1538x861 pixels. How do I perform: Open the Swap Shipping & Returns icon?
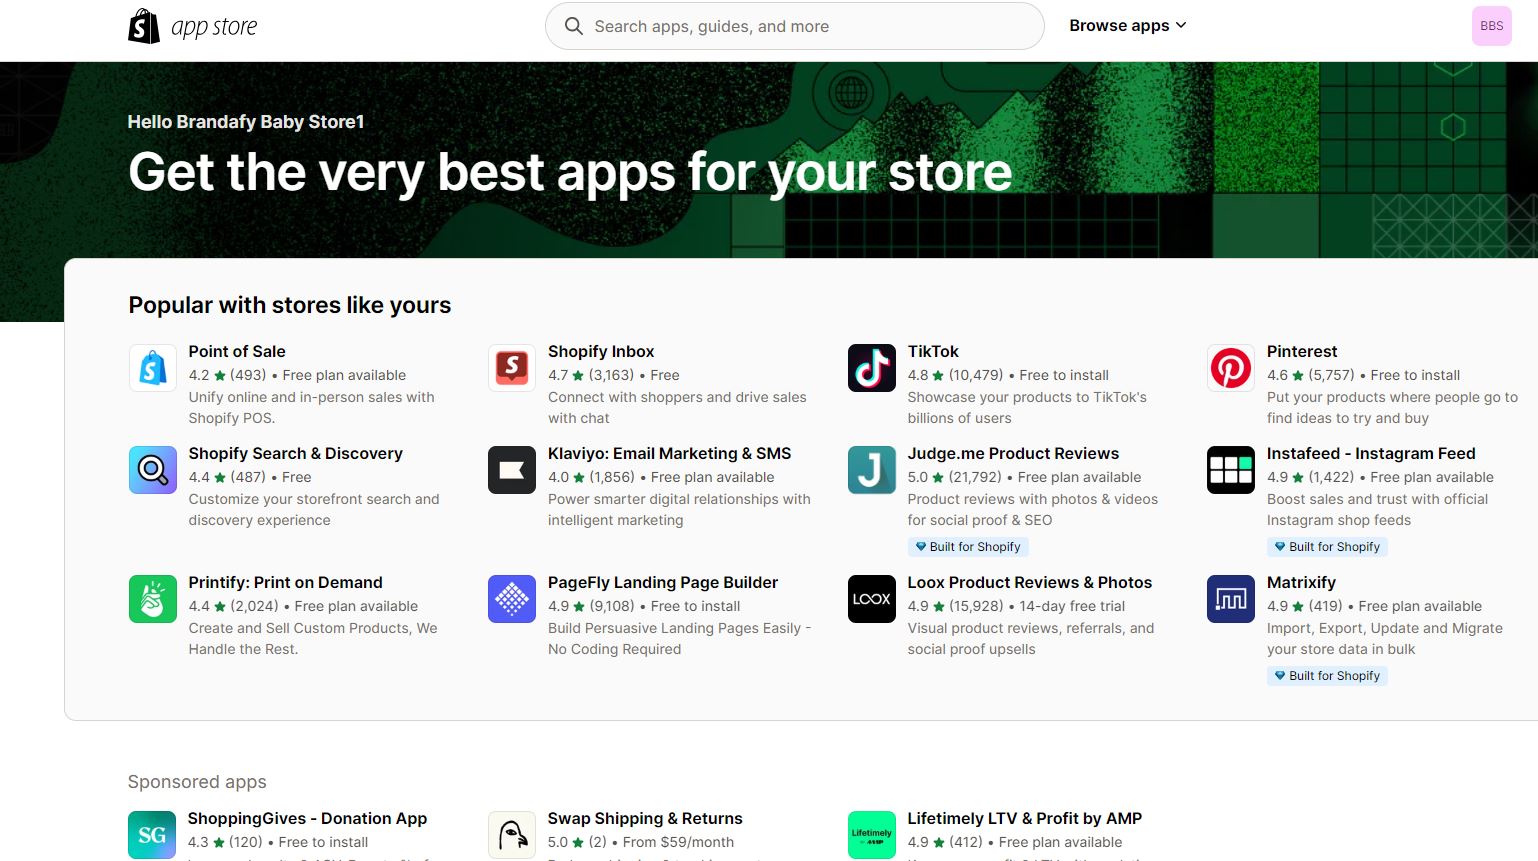(512, 835)
